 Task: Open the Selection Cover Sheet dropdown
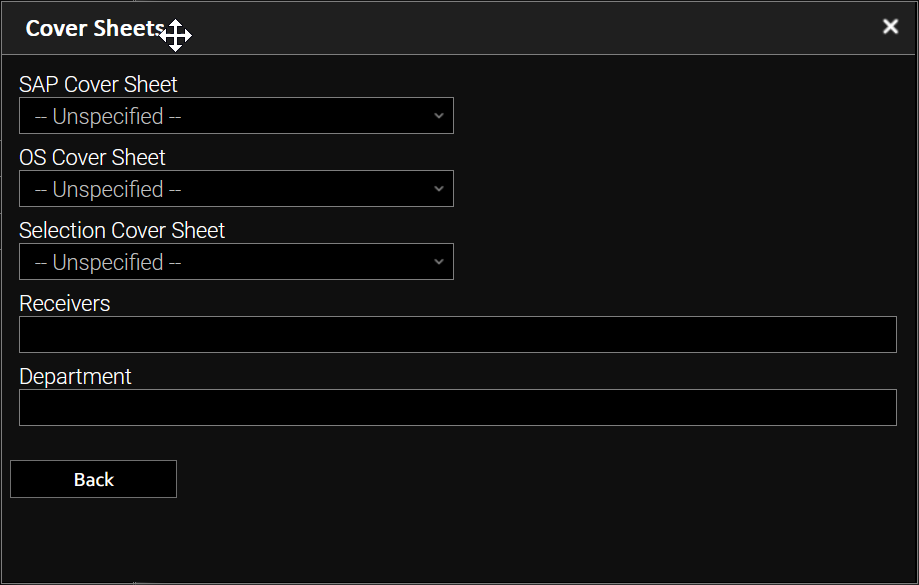(x=236, y=262)
